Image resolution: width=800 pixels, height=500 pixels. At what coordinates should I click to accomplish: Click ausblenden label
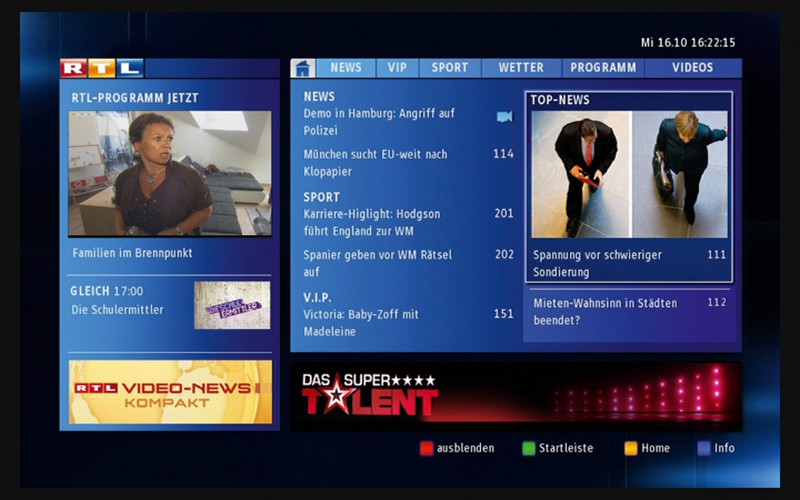(465, 448)
